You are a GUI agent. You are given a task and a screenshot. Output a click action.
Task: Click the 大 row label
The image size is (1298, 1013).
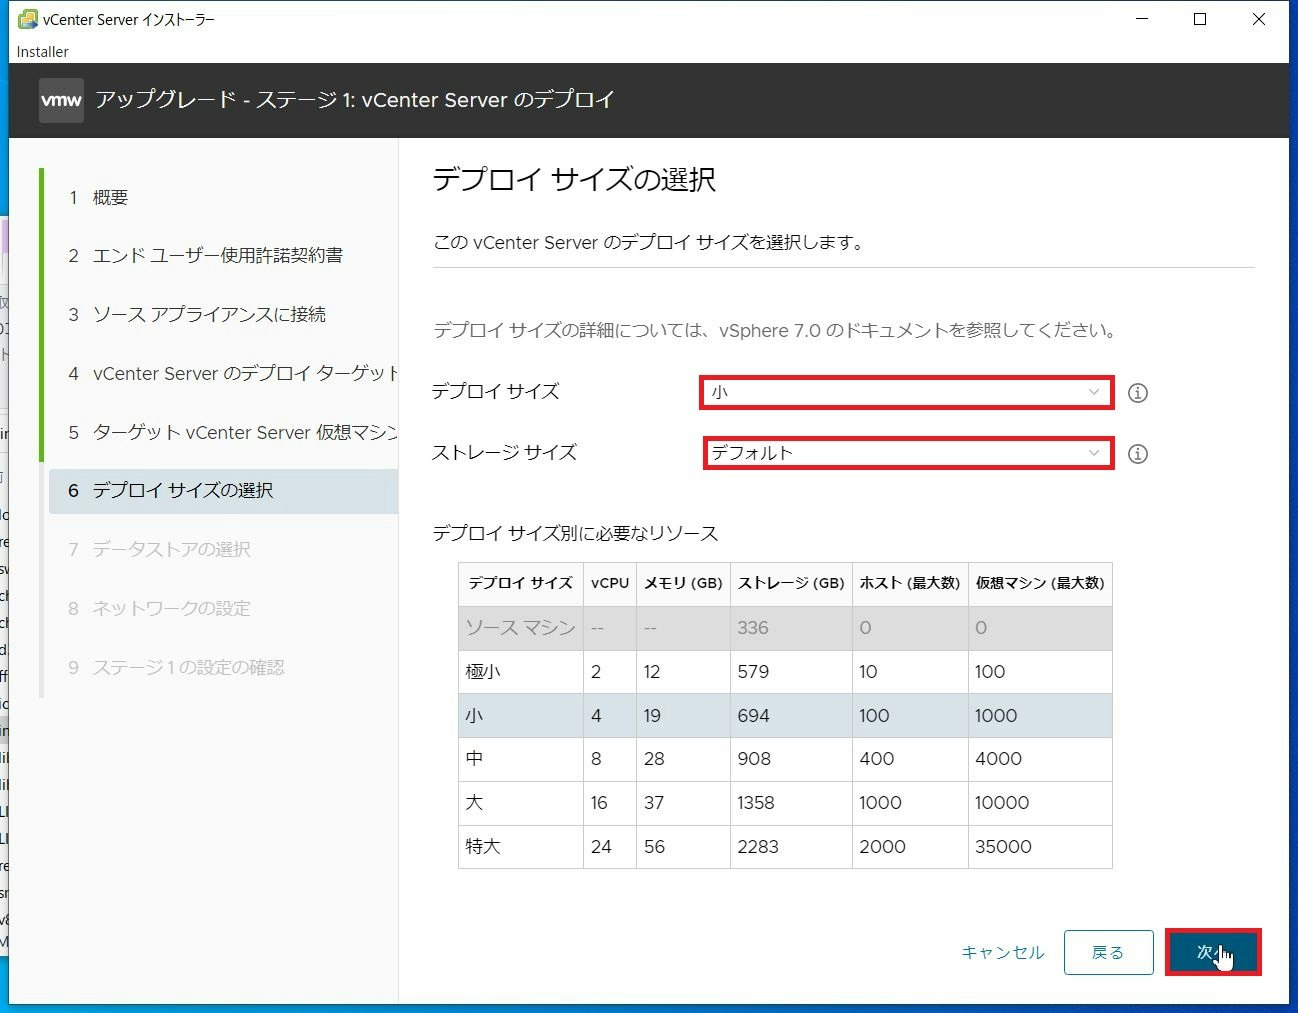click(474, 803)
